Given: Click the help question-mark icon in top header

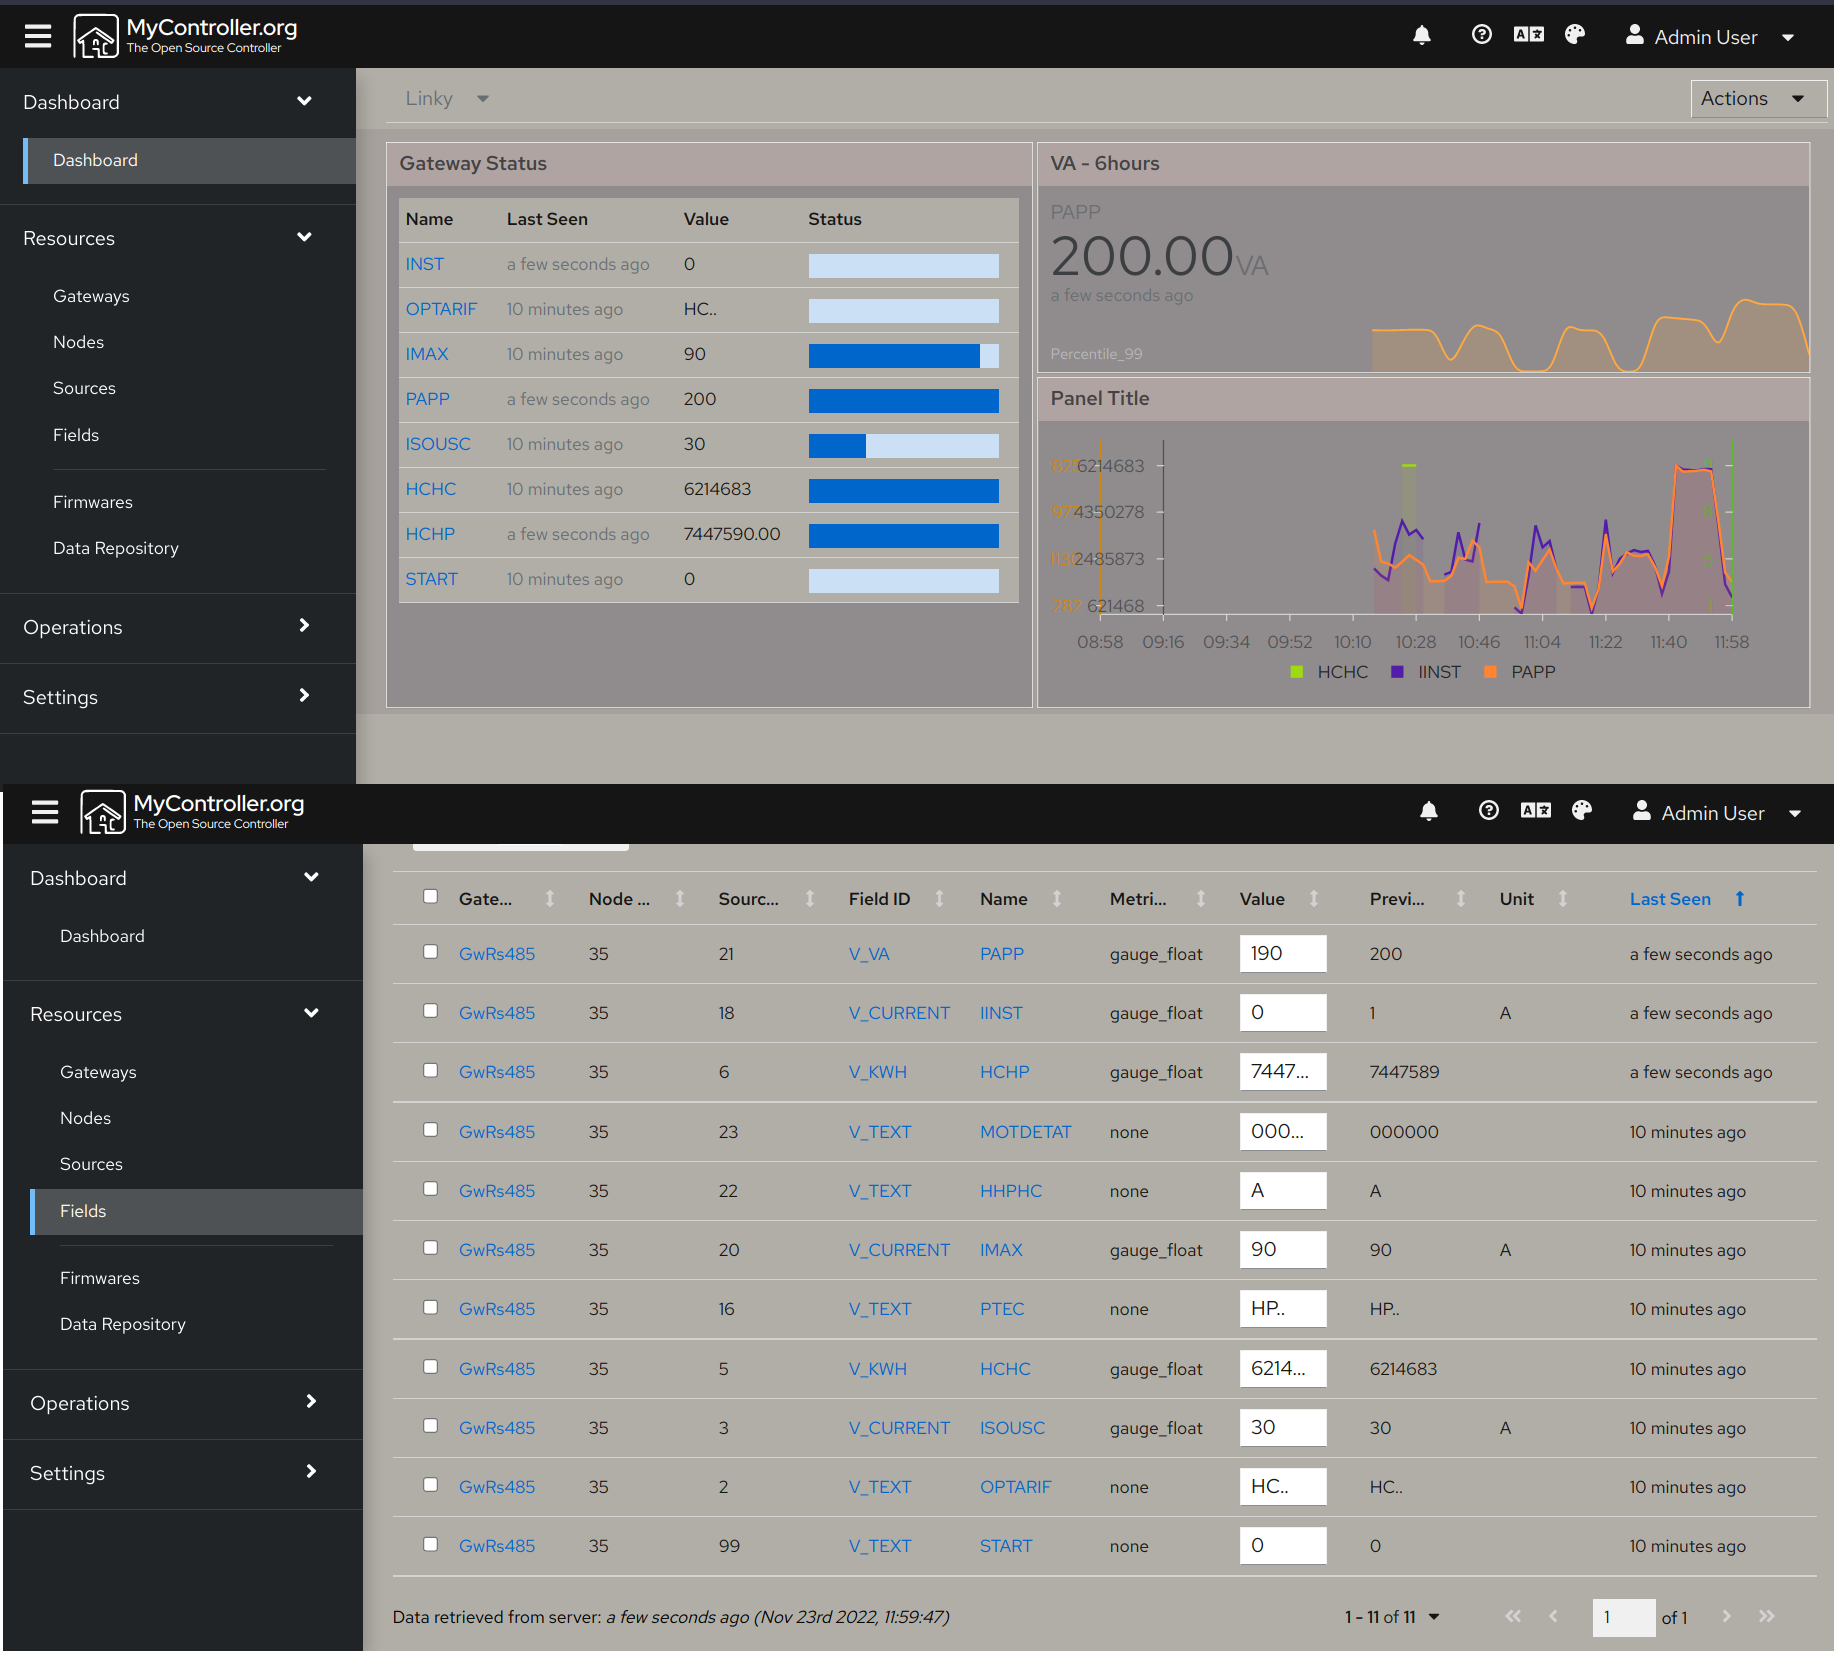Looking at the screenshot, I should (x=1481, y=35).
